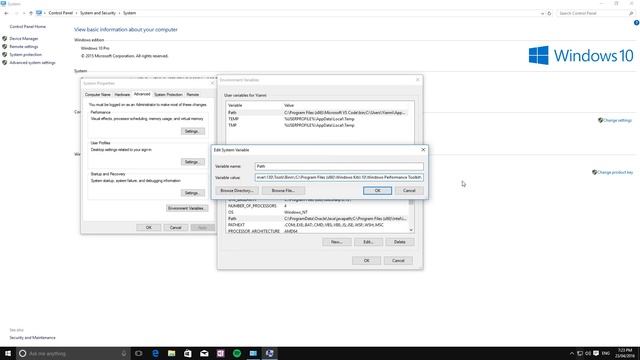
Task: Click the Control Panel taskbar icon
Action: click(253, 353)
